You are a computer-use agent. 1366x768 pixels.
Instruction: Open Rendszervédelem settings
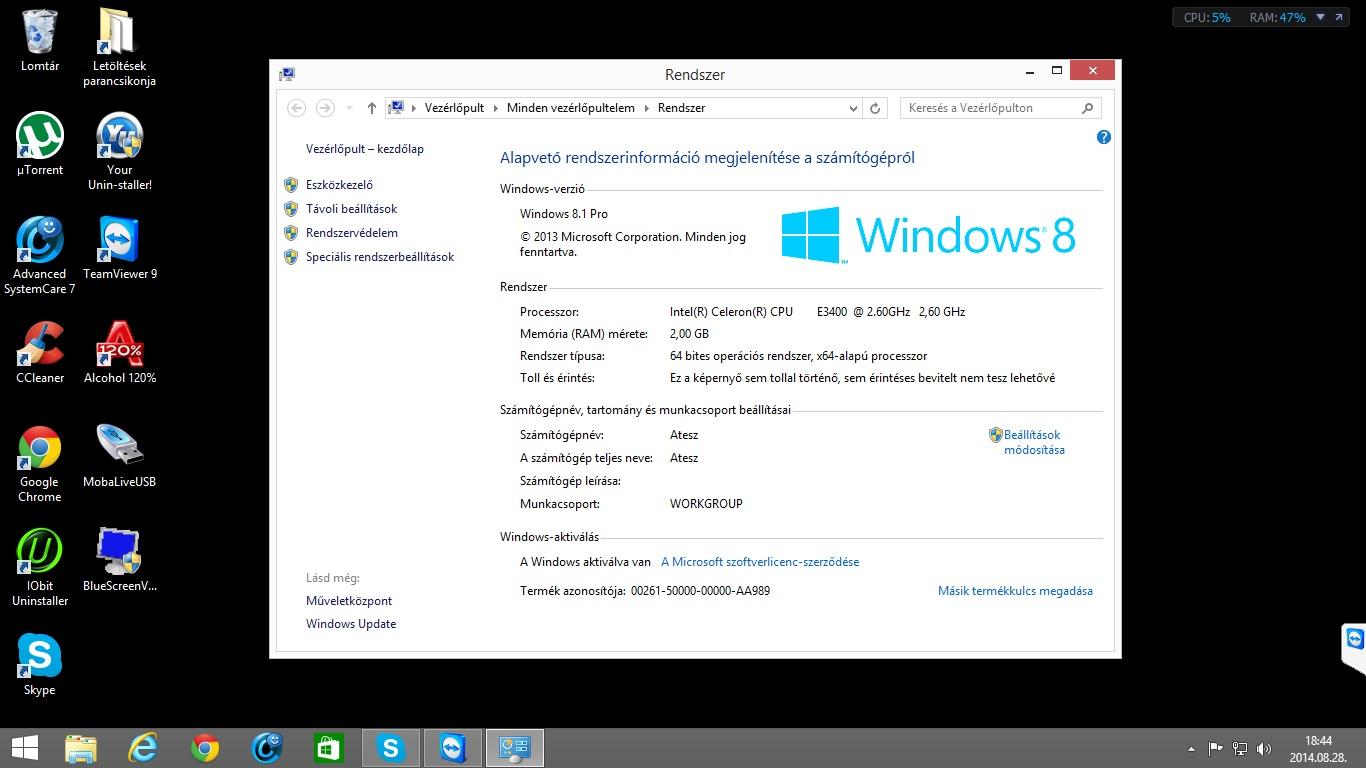(x=352, y=233)
